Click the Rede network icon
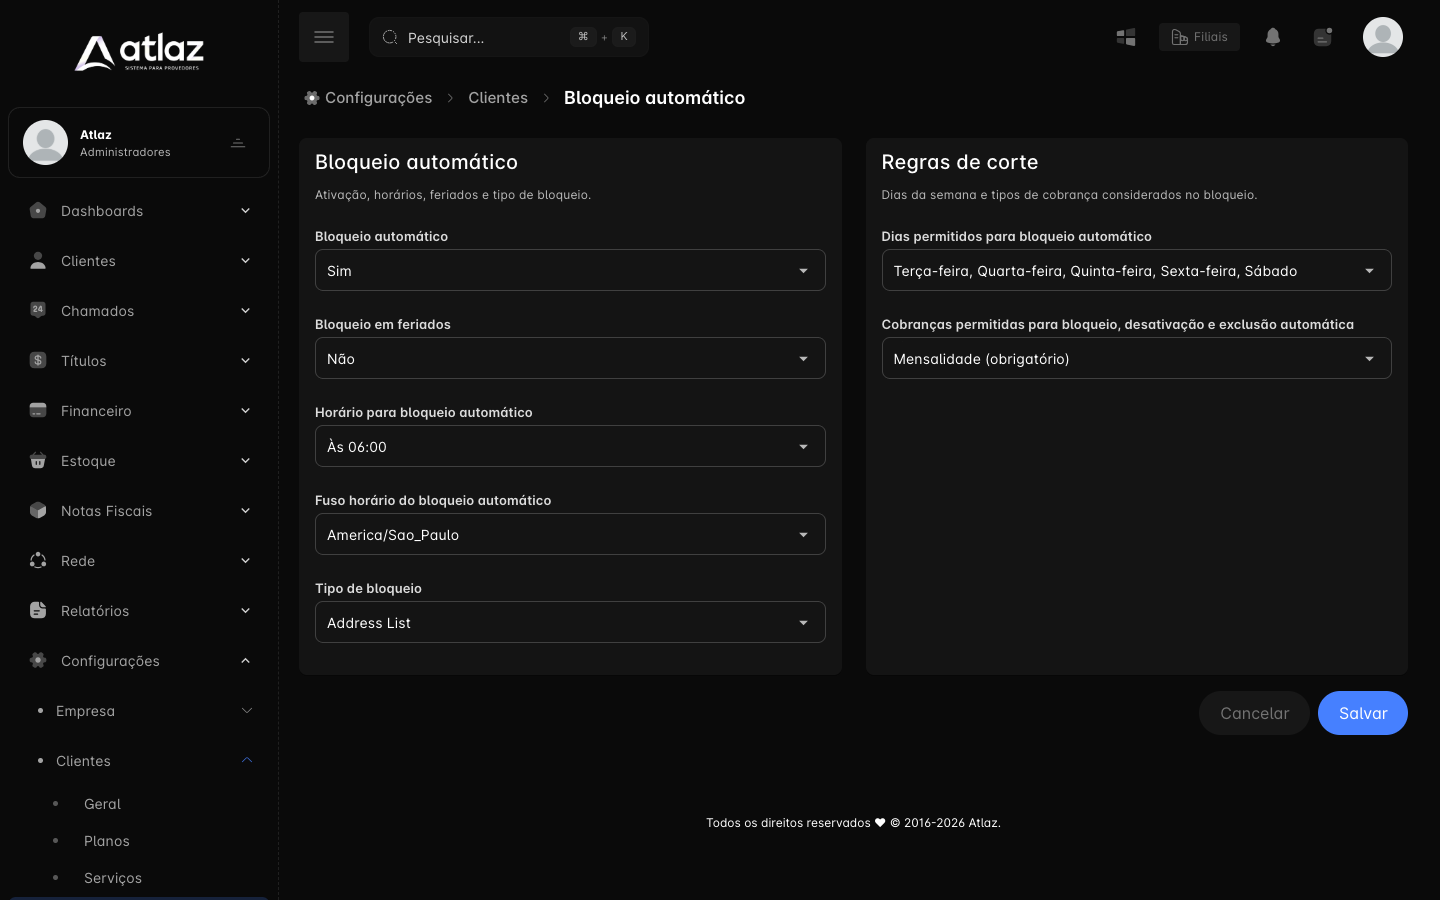 (x=38, y=560)
